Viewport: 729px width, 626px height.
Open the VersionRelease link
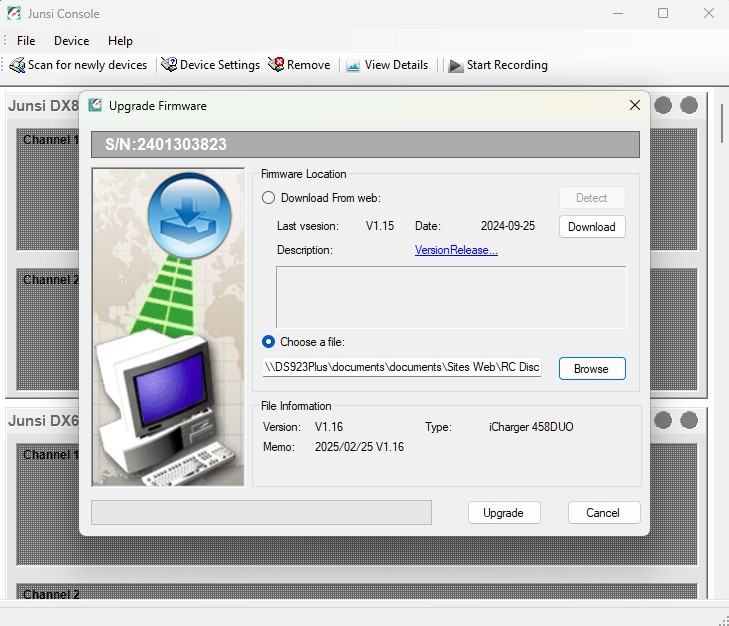[456, 250]
